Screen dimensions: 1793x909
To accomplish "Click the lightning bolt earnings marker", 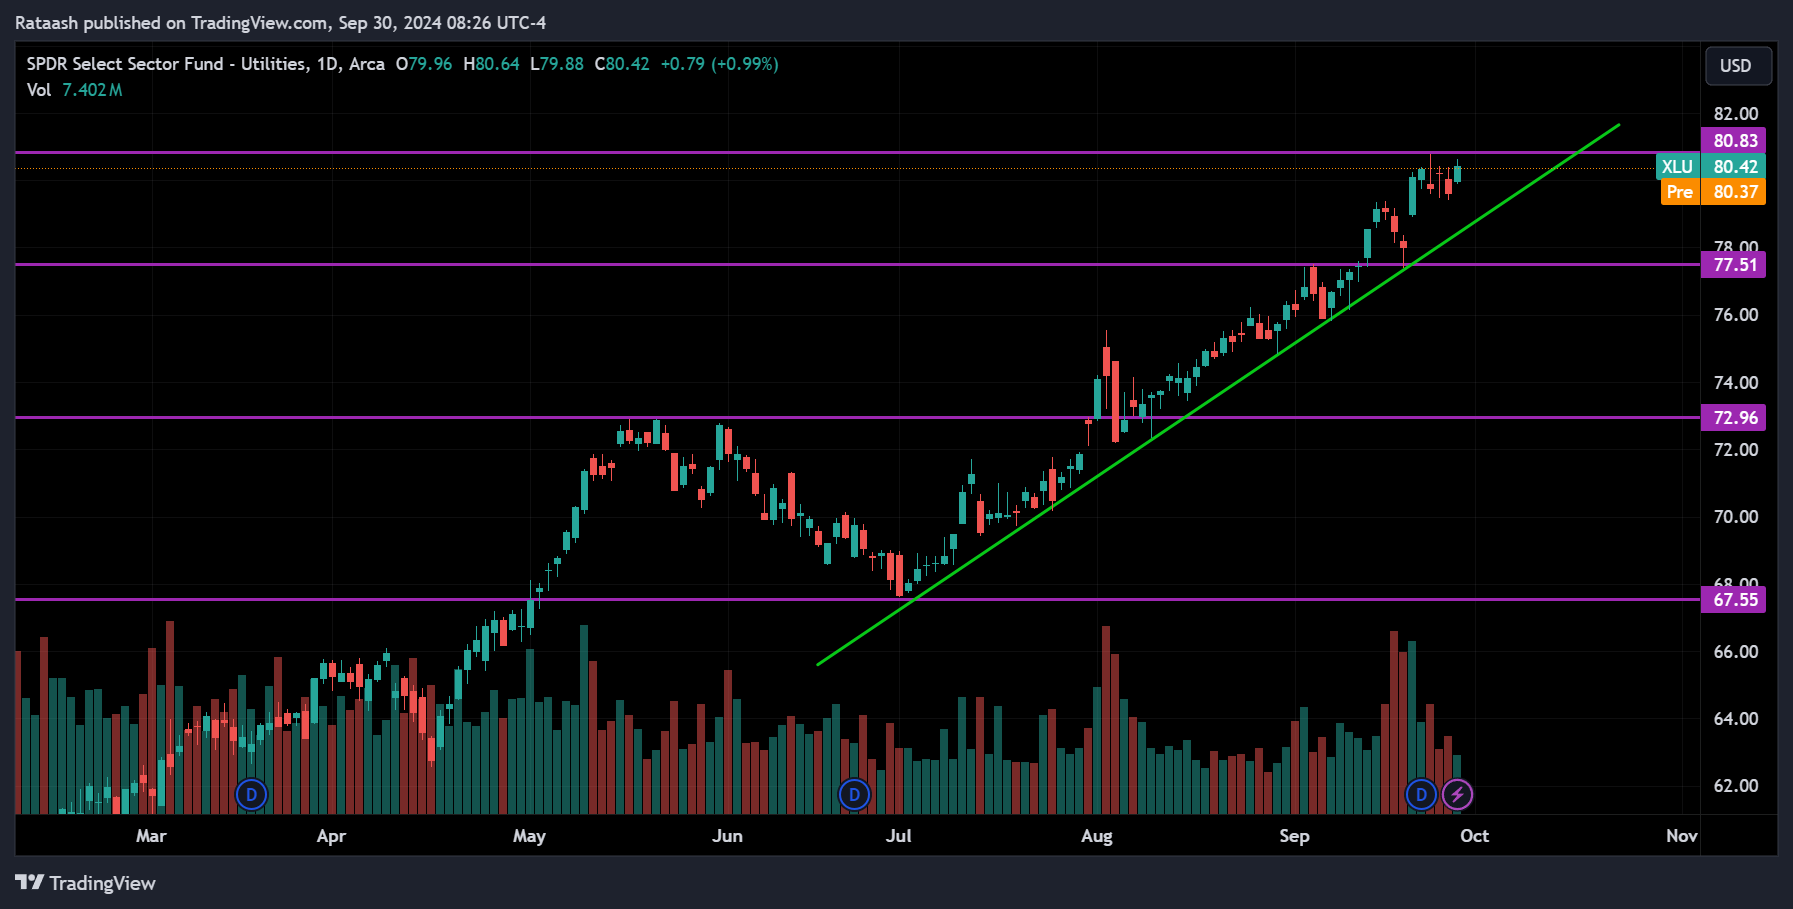I will tap(1457, 795).
